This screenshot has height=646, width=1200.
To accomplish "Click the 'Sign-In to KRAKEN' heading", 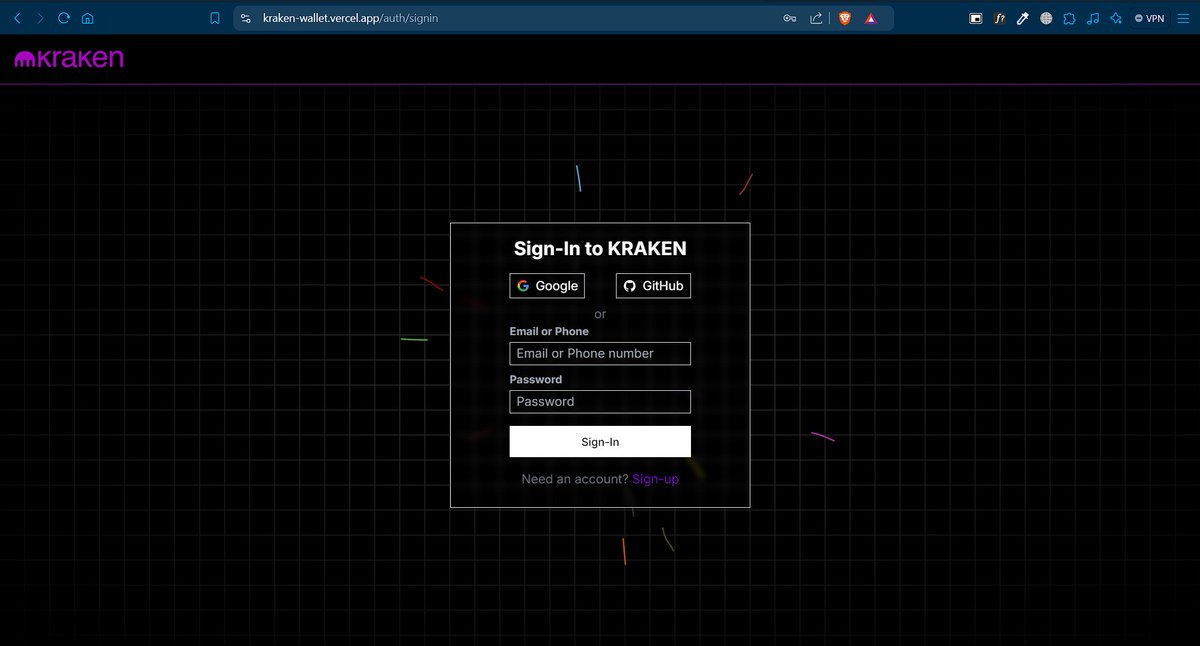I will 600,249.
